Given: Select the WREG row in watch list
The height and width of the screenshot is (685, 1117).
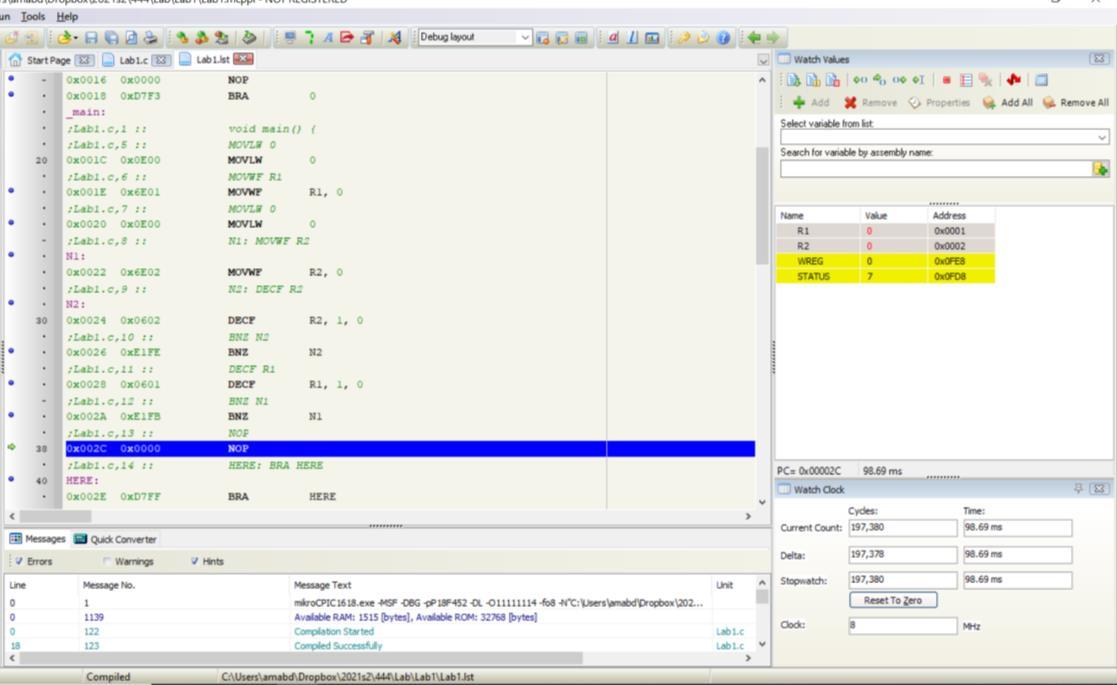Looking at the screenshot, I should click(x=885, y=261).
